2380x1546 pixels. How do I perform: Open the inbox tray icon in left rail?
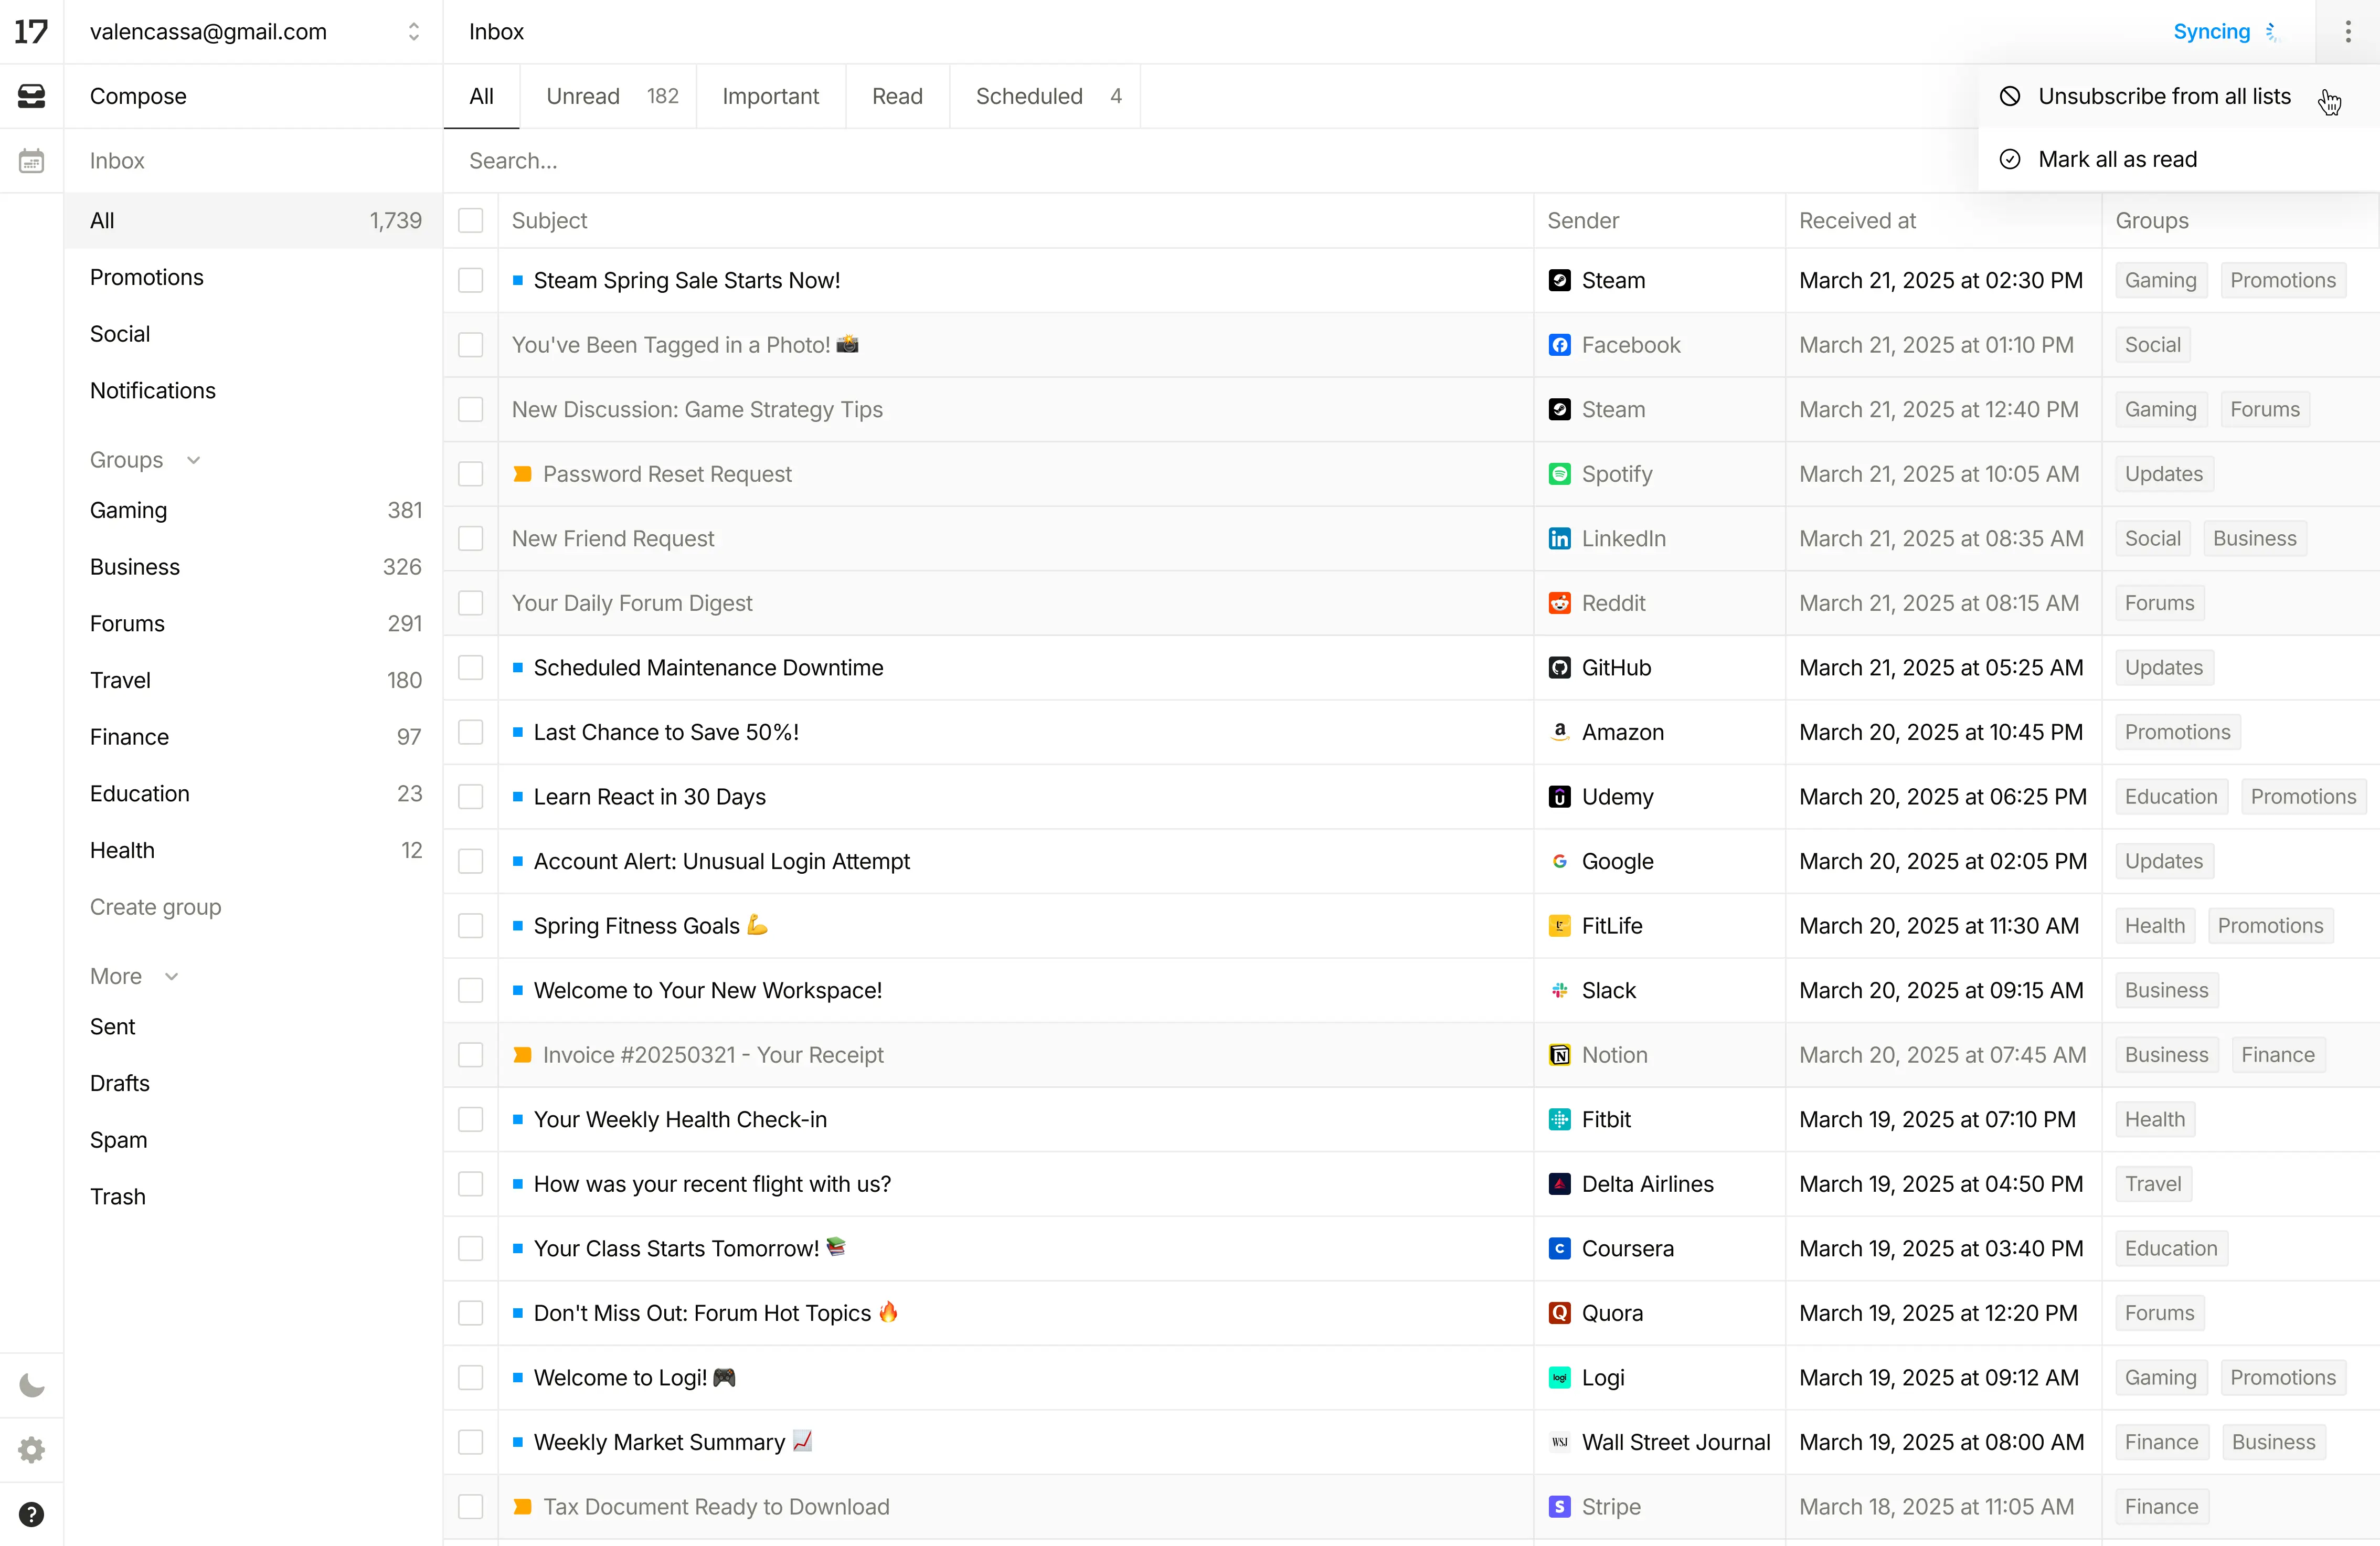click(31, 96)
